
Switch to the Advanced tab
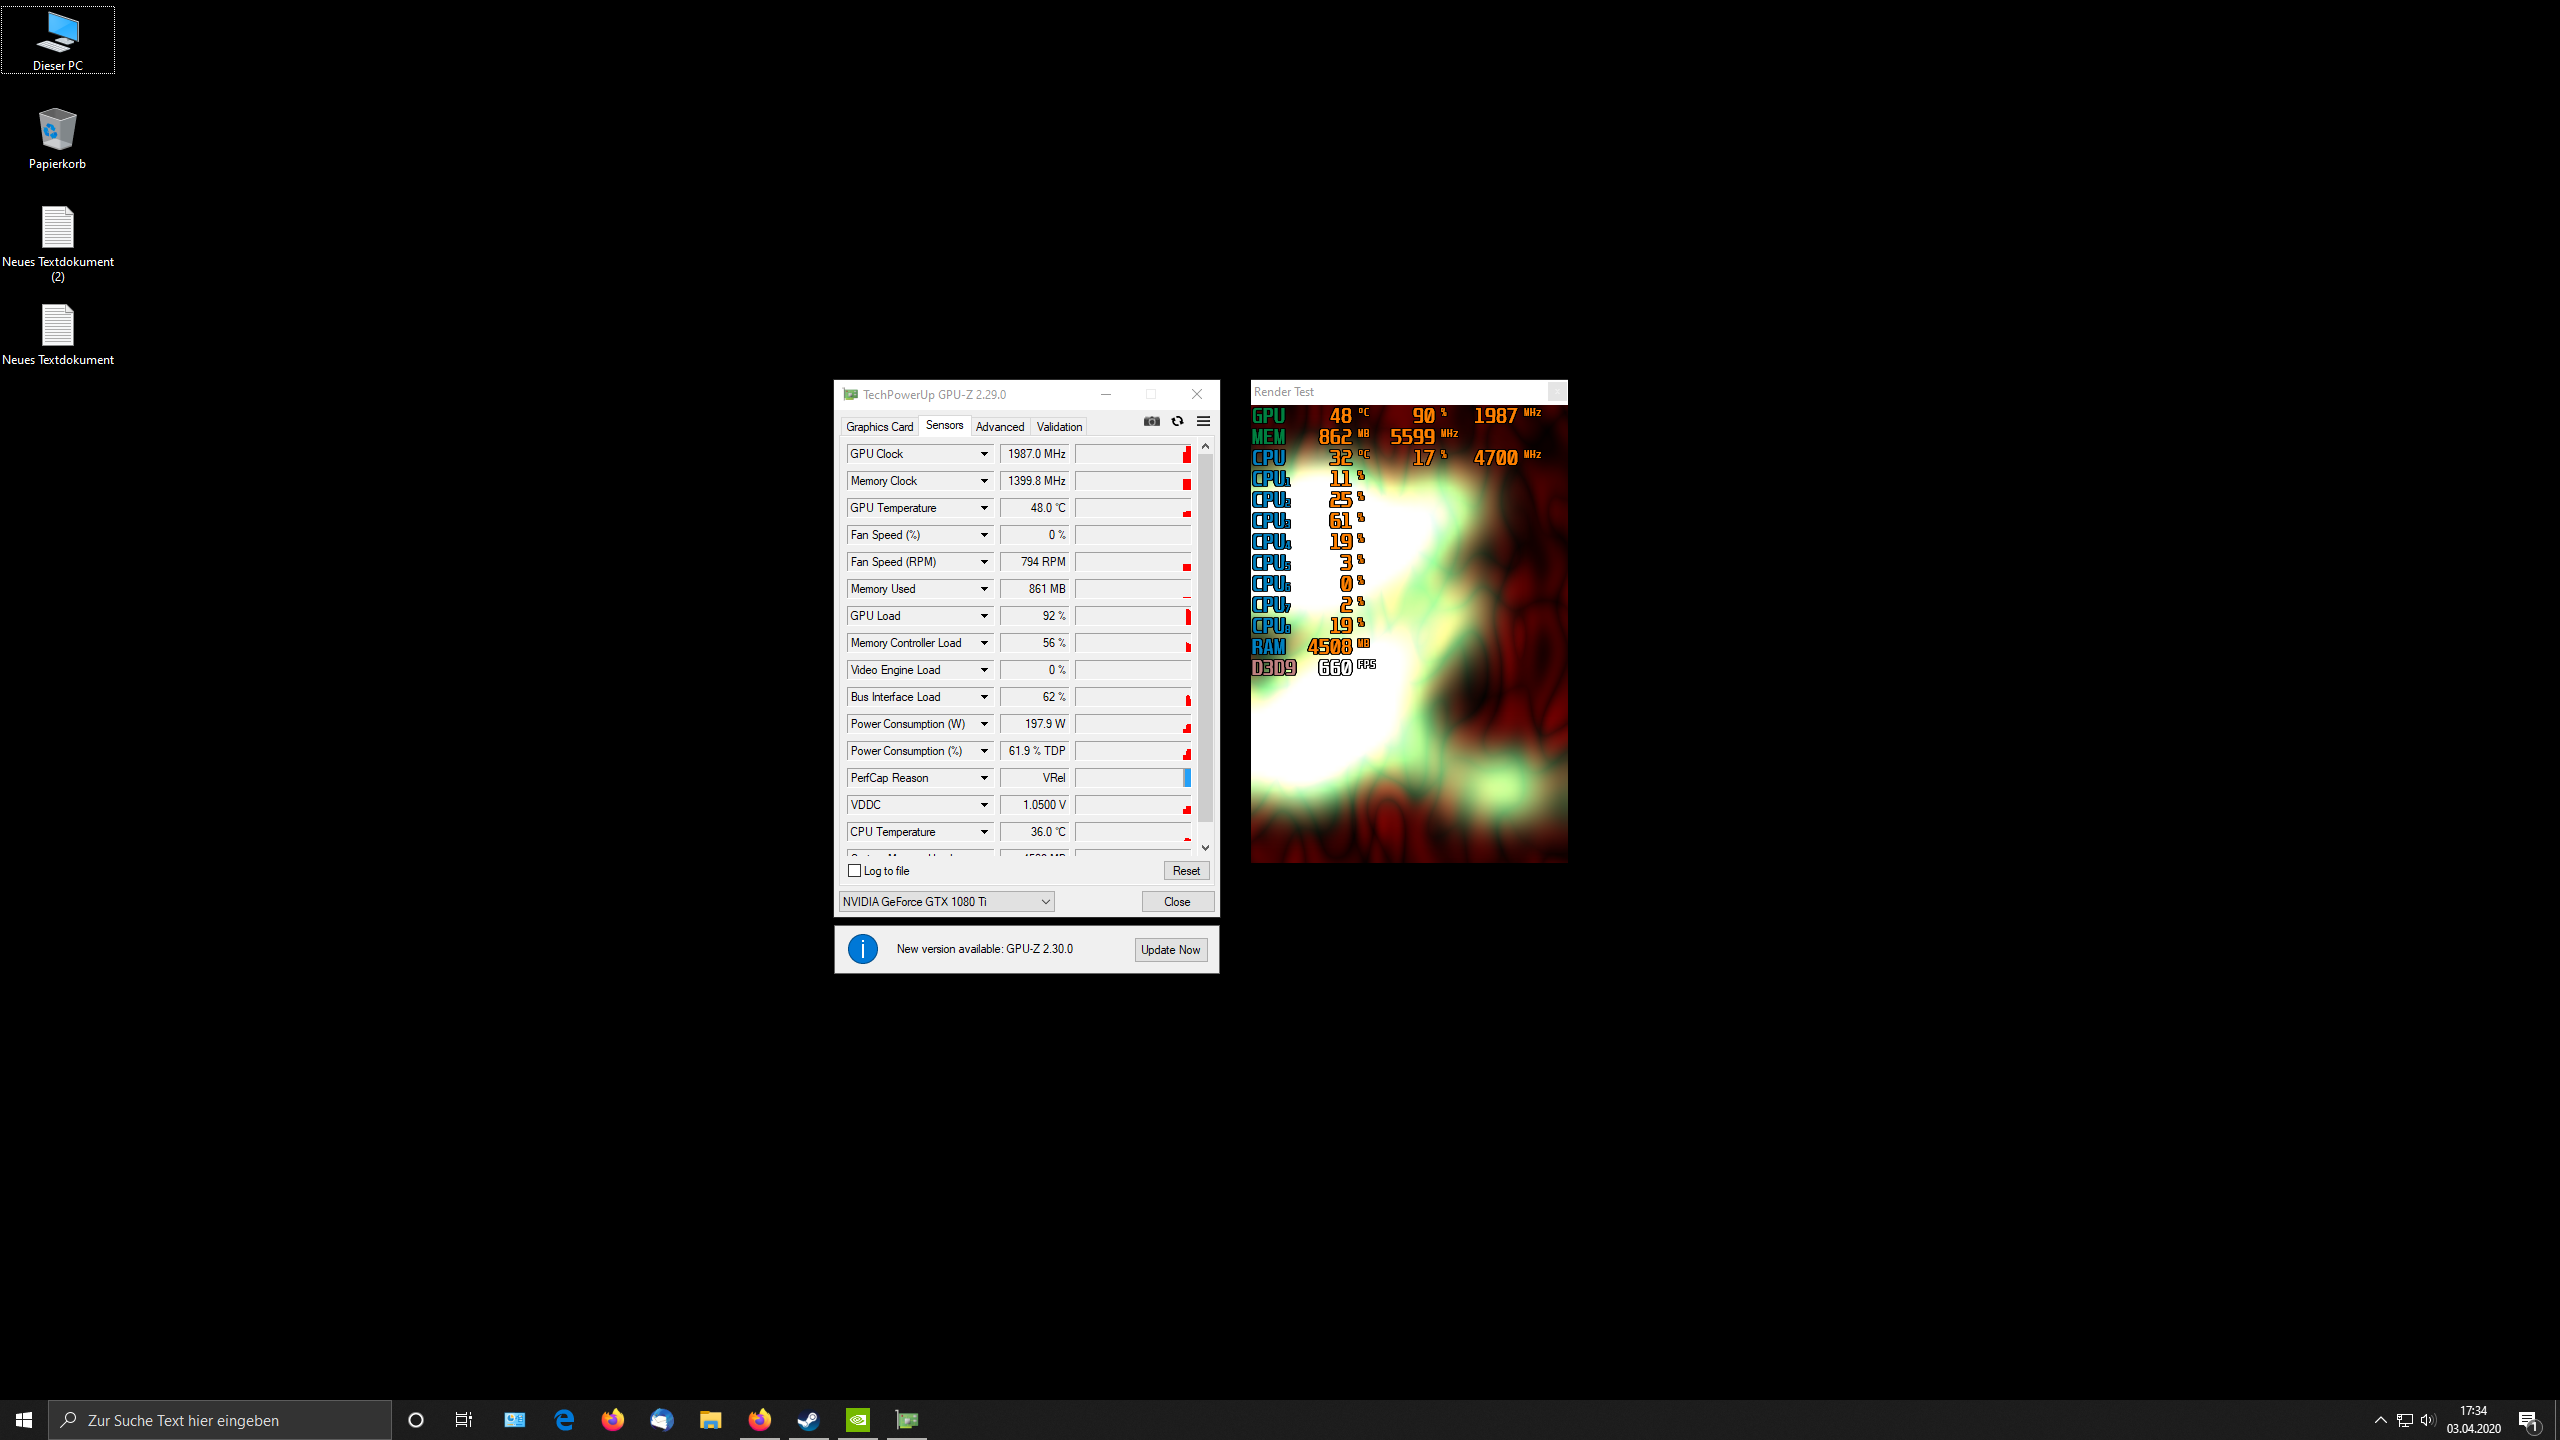pos(1000,427)
